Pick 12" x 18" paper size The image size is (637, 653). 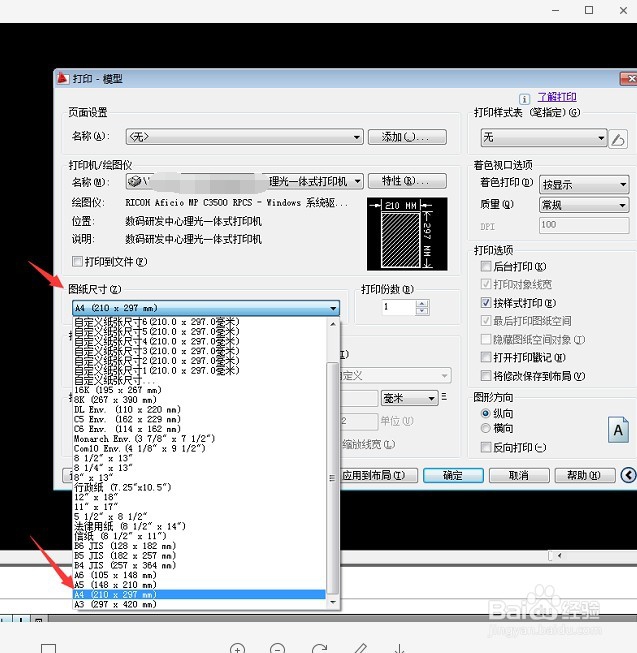[x=199, y=497]
